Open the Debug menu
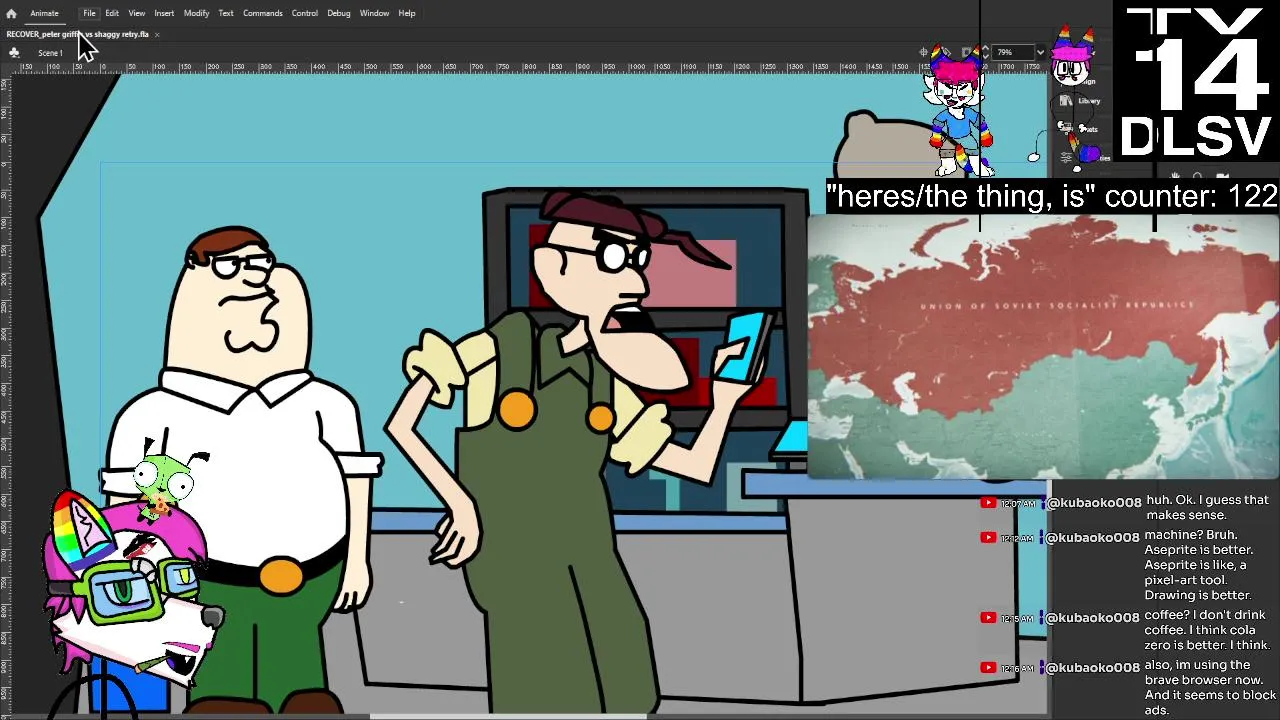 click(339, 13)
